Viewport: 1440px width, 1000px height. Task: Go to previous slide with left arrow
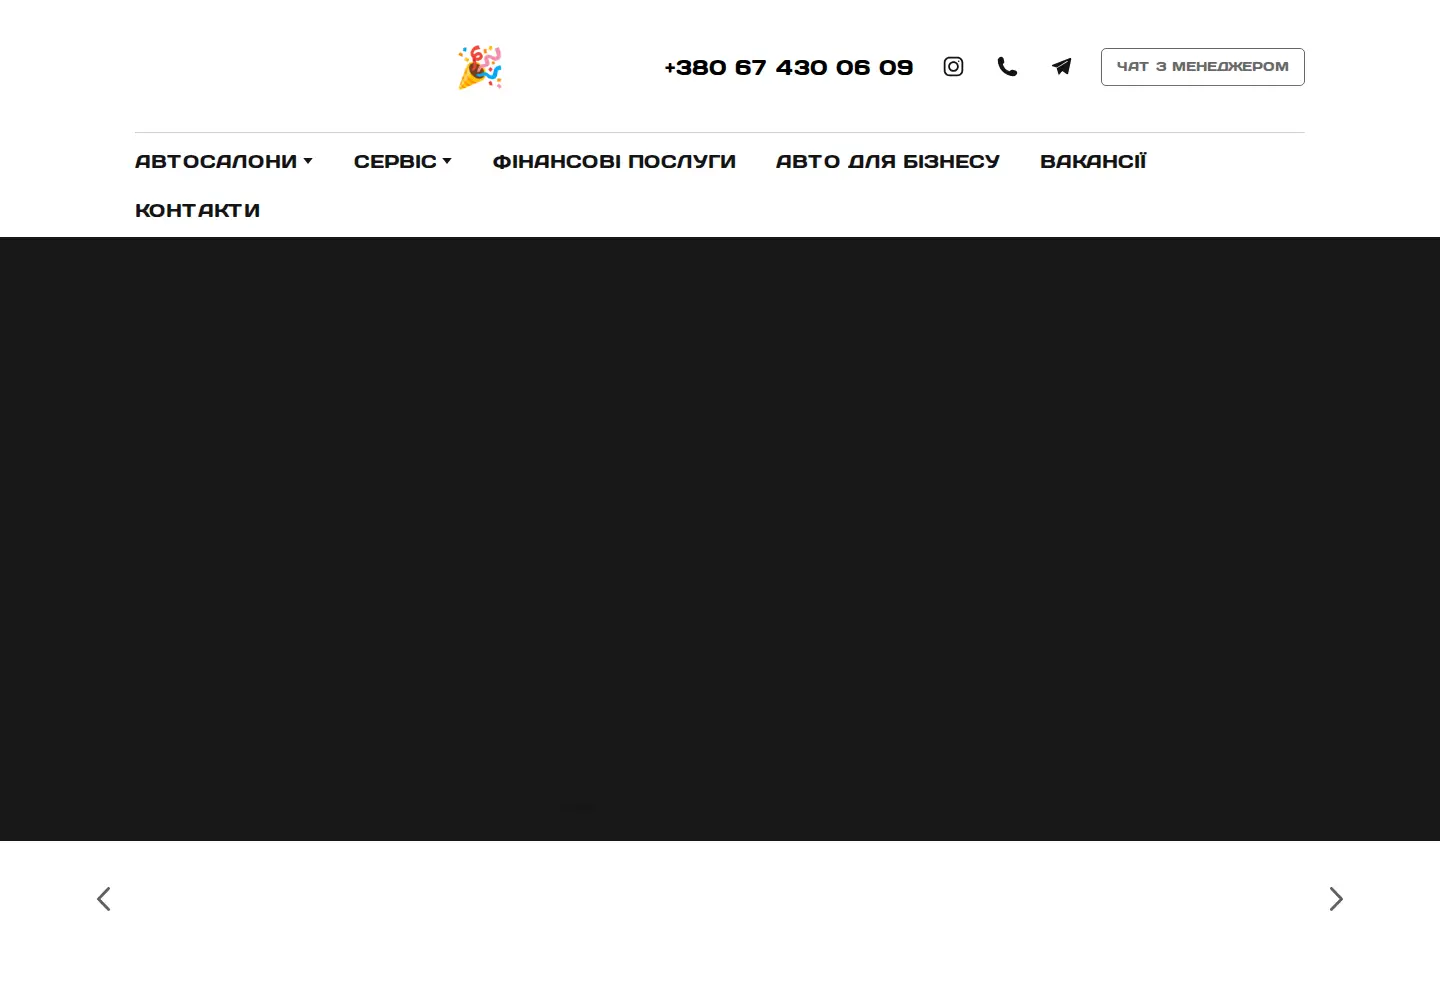coord(104,899)
